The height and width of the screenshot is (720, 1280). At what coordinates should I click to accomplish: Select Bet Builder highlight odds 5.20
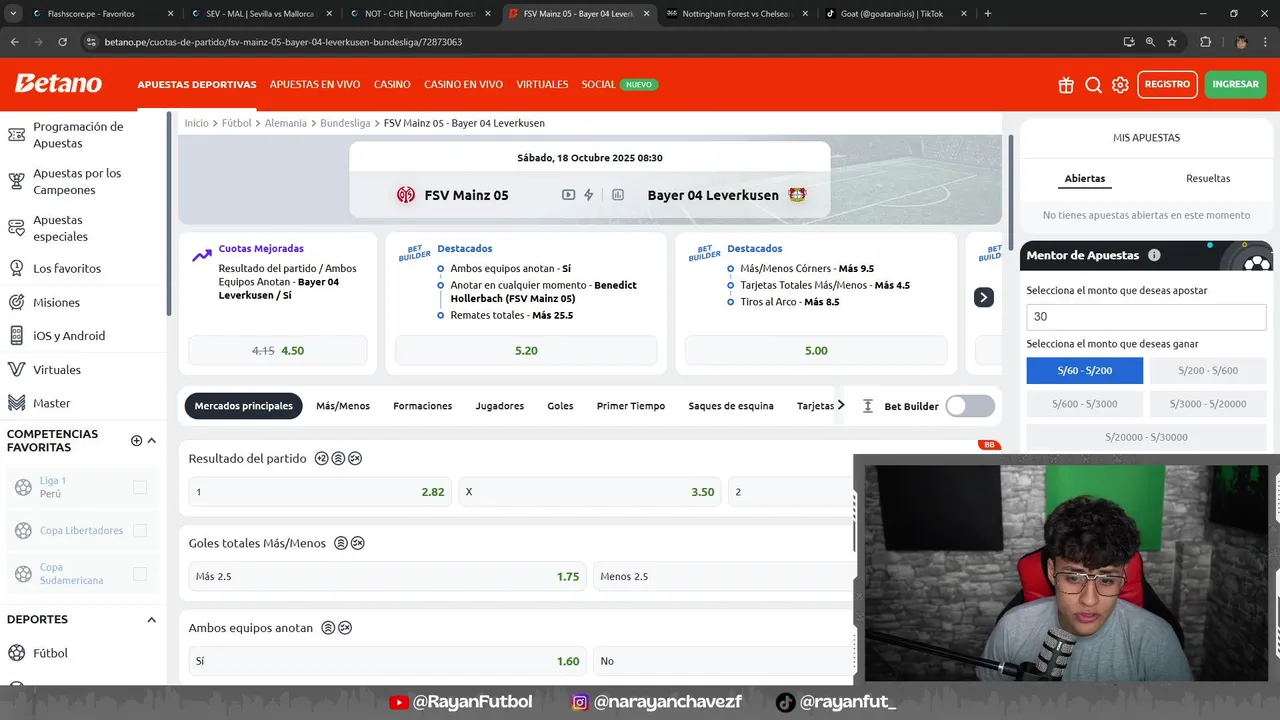point(526,351)
